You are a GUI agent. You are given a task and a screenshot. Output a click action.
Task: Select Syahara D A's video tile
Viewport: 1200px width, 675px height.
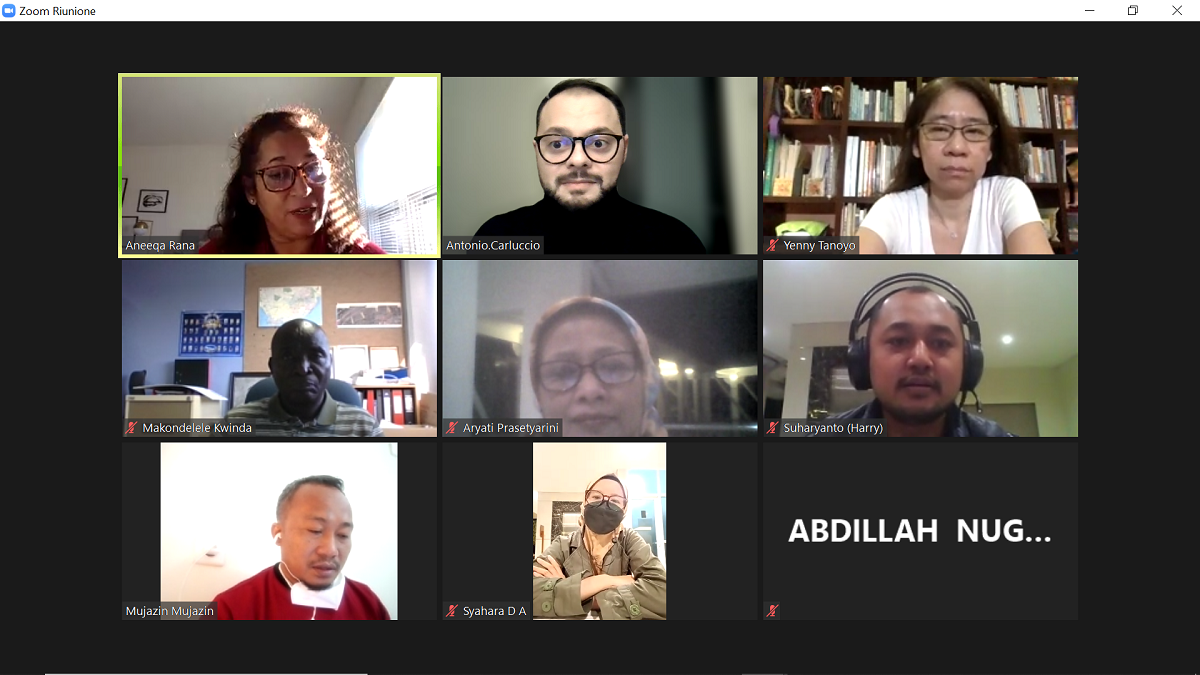point(600,531)
